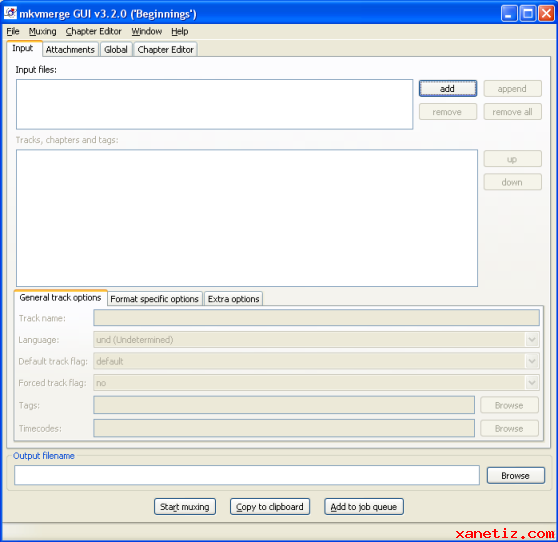This screenshot has width=558, height=542.
Task: Click the Copy to clipboard button
Action: pyautogui.click(x=270, y=506)
